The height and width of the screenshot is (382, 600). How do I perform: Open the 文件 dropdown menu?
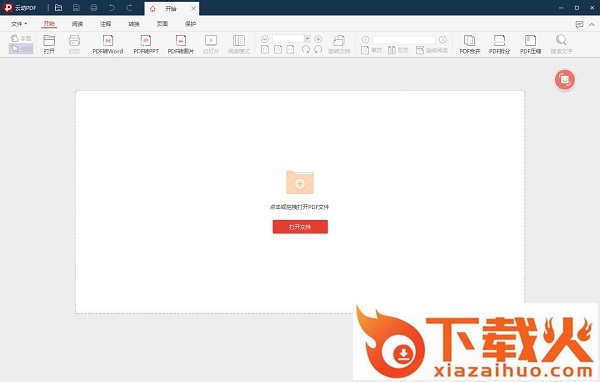tap(19, 24)
